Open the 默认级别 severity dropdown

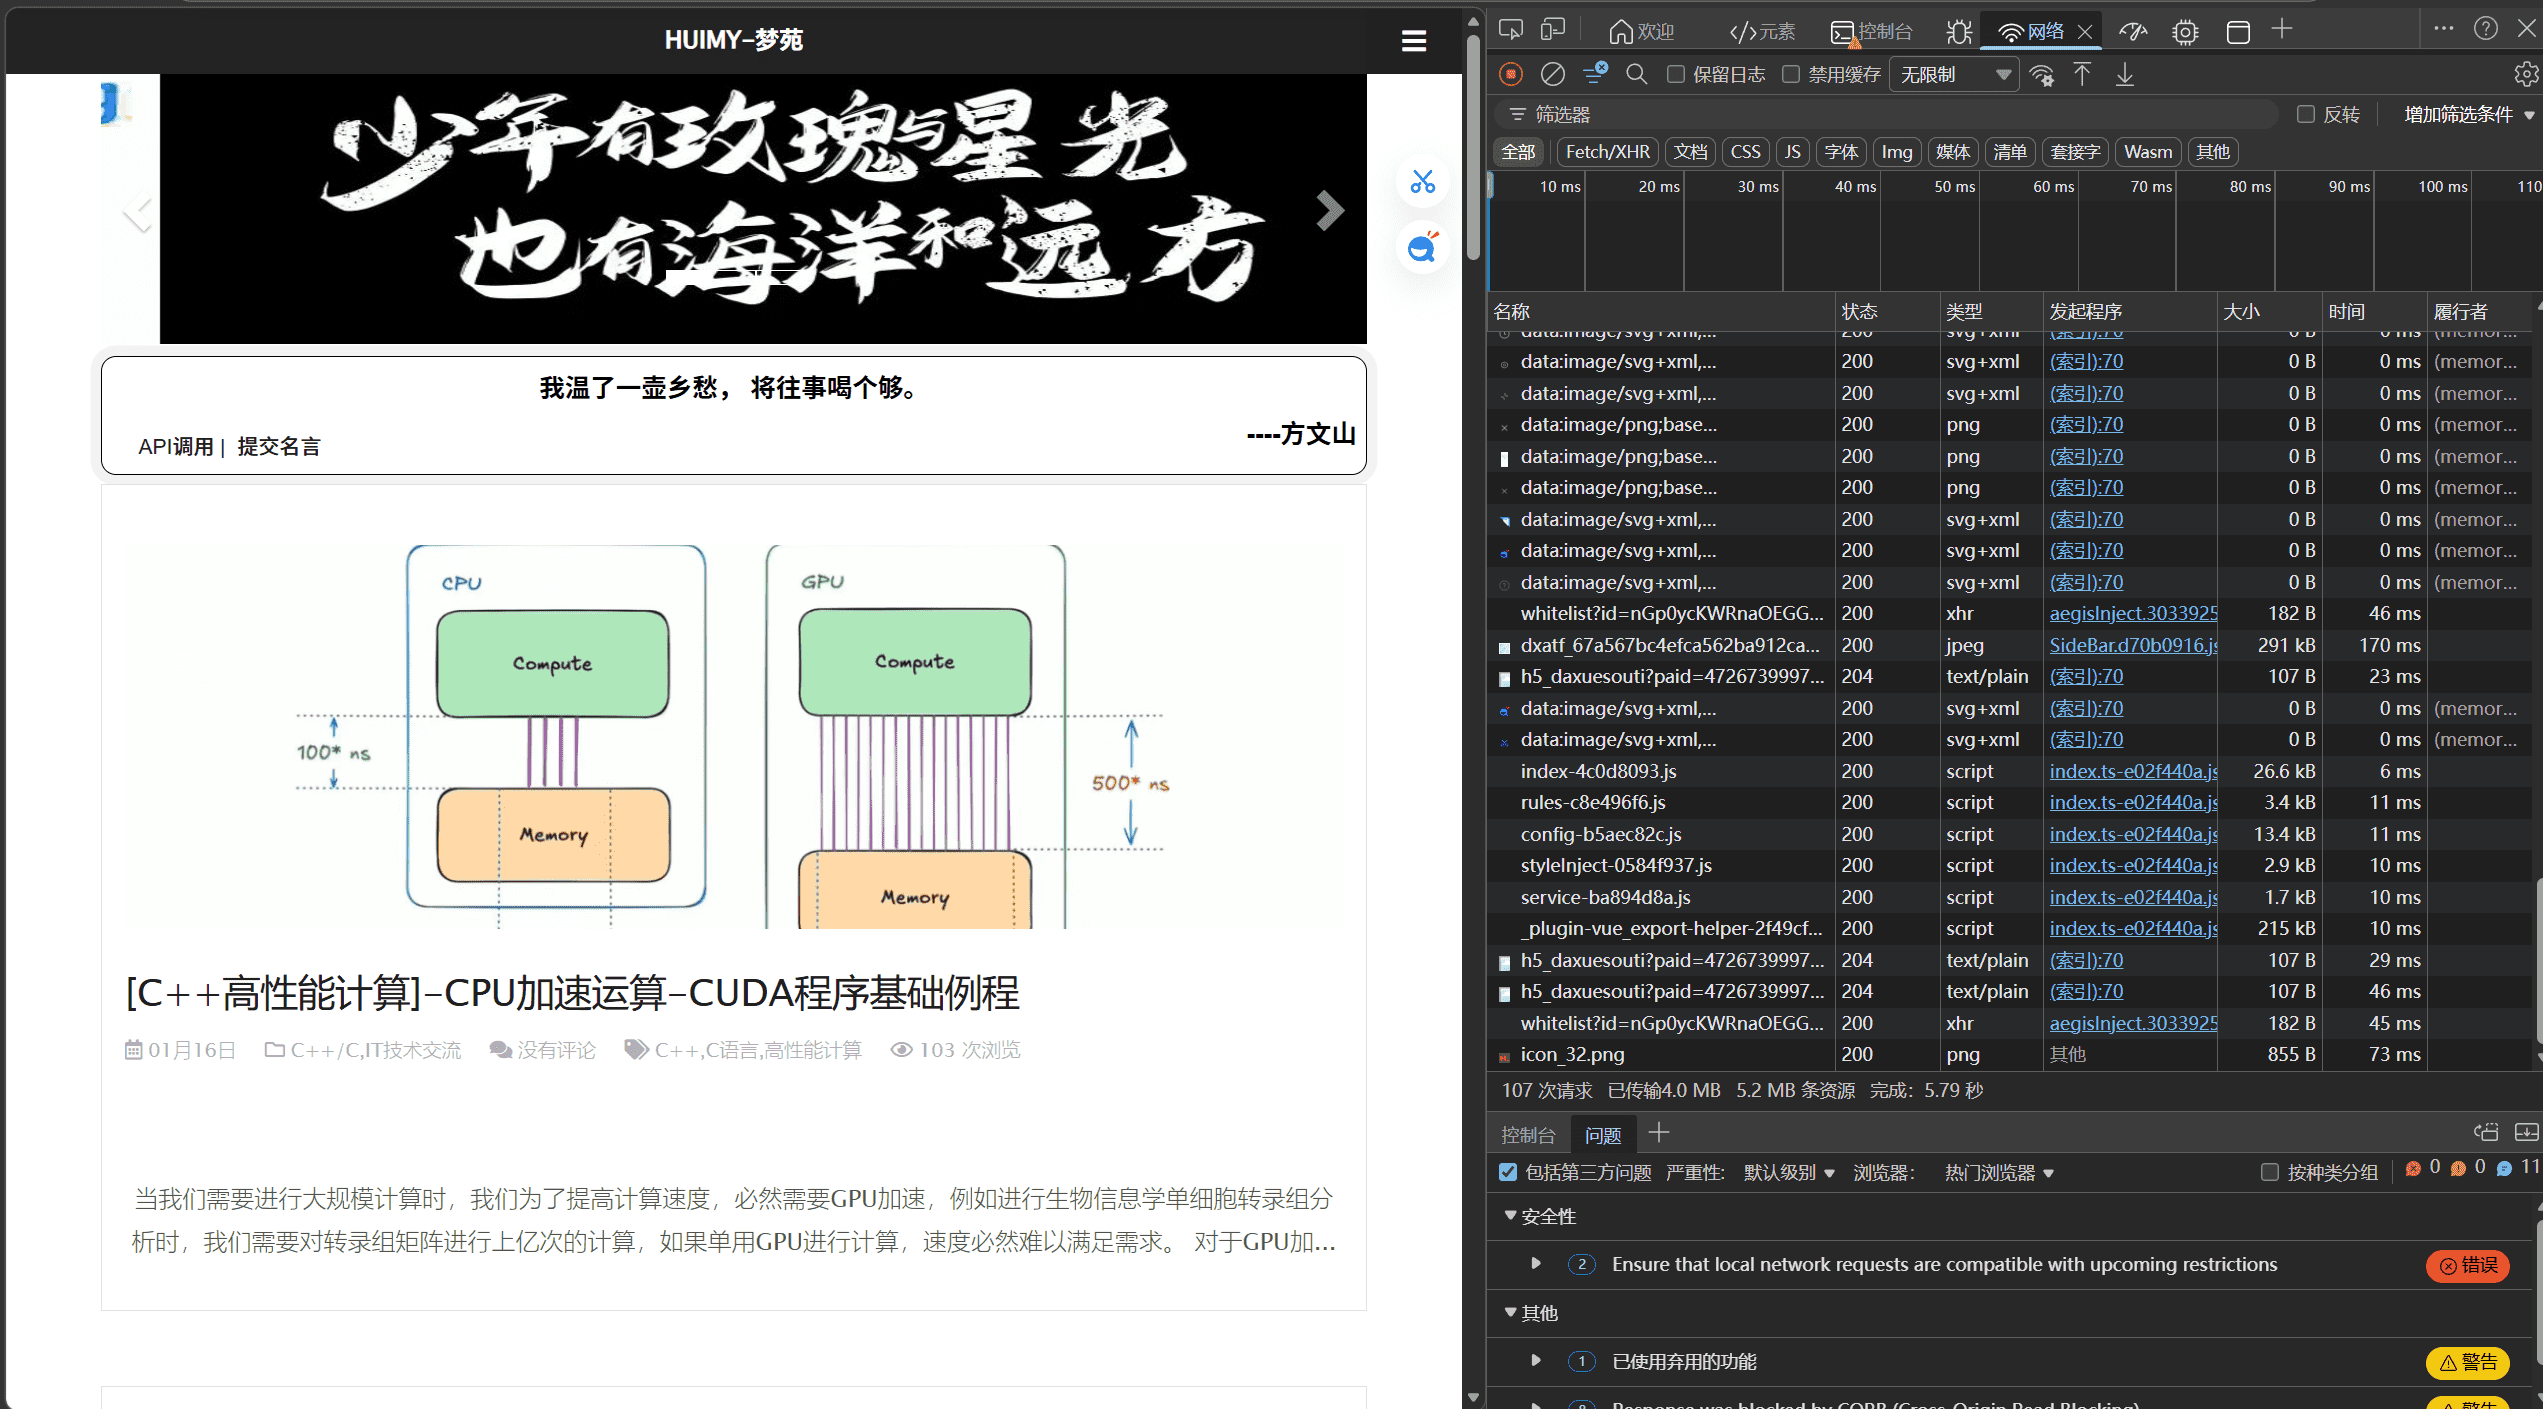[x=1788, y=1172]
